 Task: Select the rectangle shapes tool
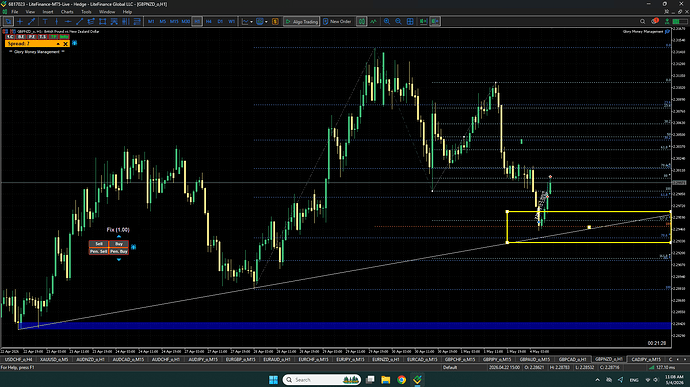tap(103, 21)
